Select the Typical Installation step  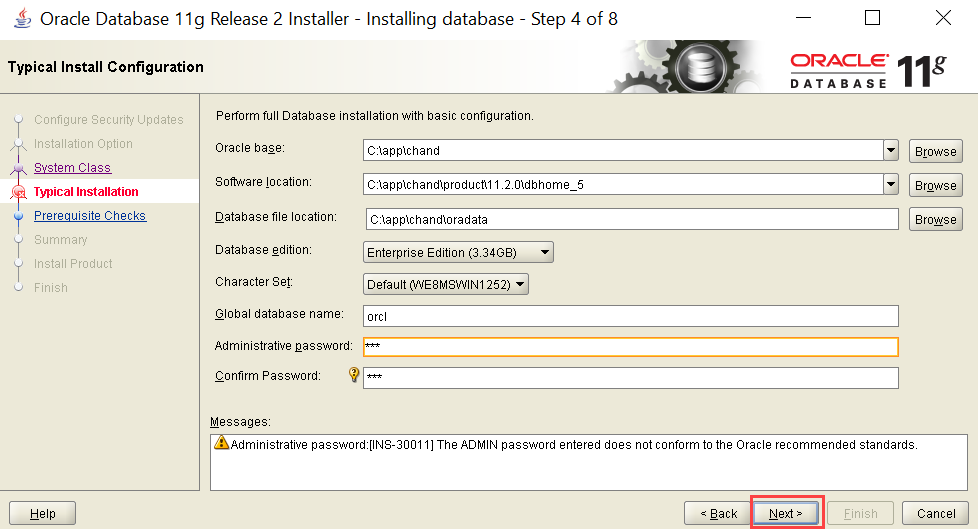pos(86,192)
